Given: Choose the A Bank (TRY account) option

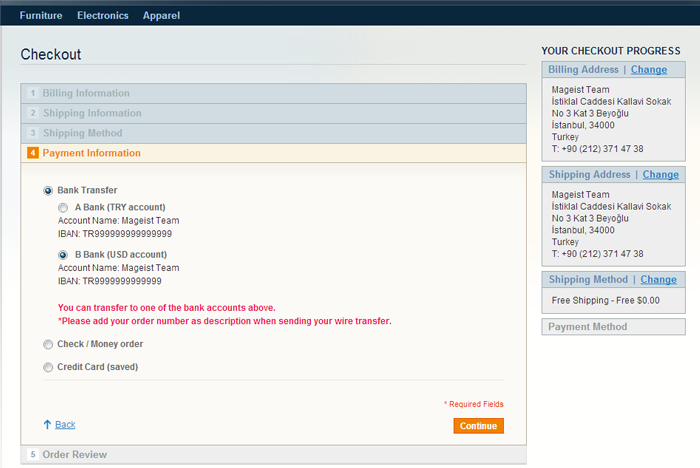Looking at the screenshot, I should point(63,208).
